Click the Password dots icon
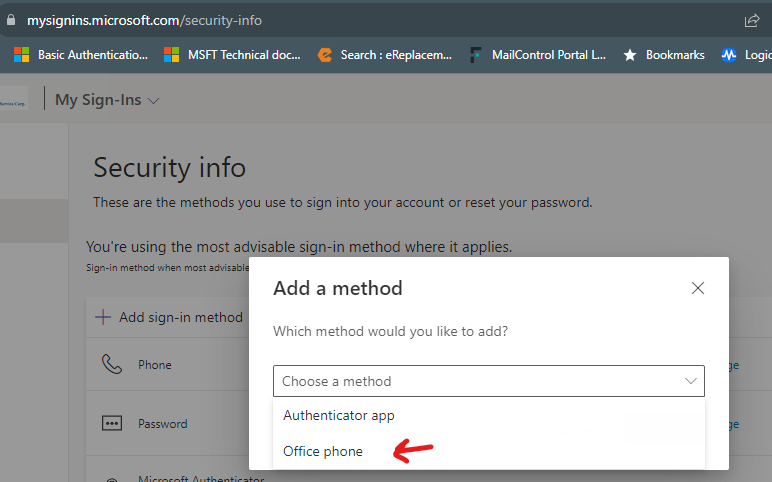The height and width of the screenshot is (482, 772). coord(112,423)
